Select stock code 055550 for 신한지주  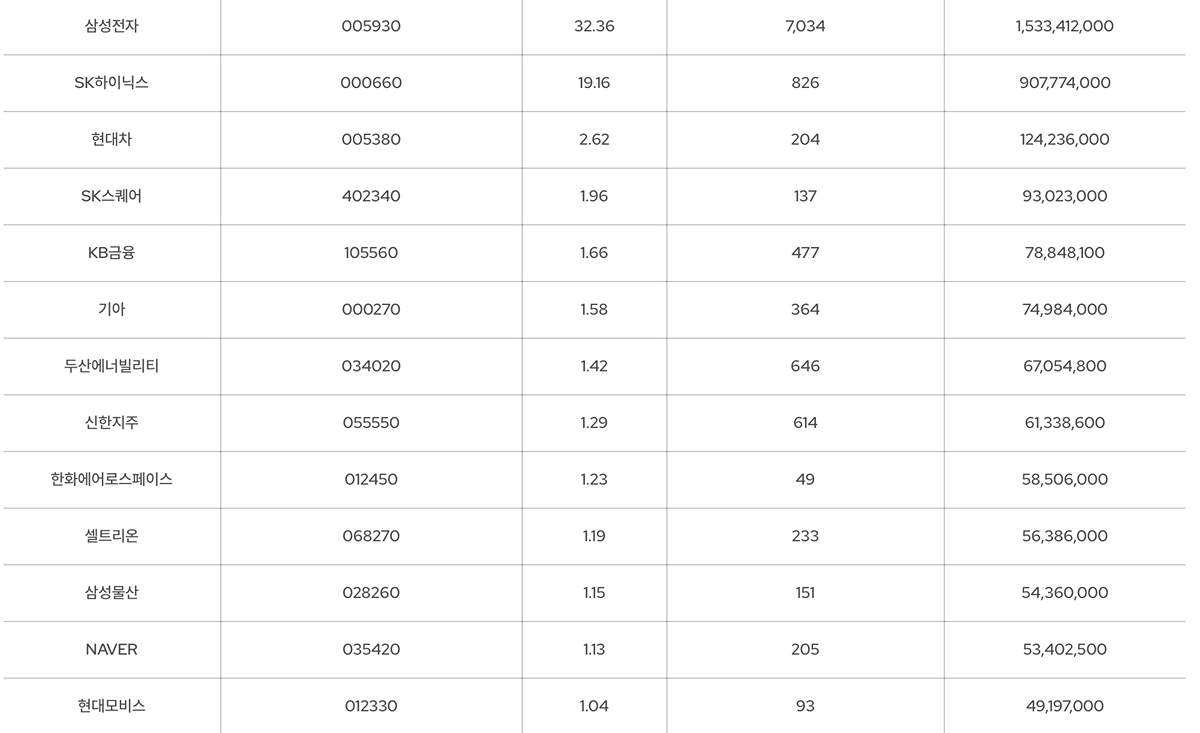(x=371, y=423)
